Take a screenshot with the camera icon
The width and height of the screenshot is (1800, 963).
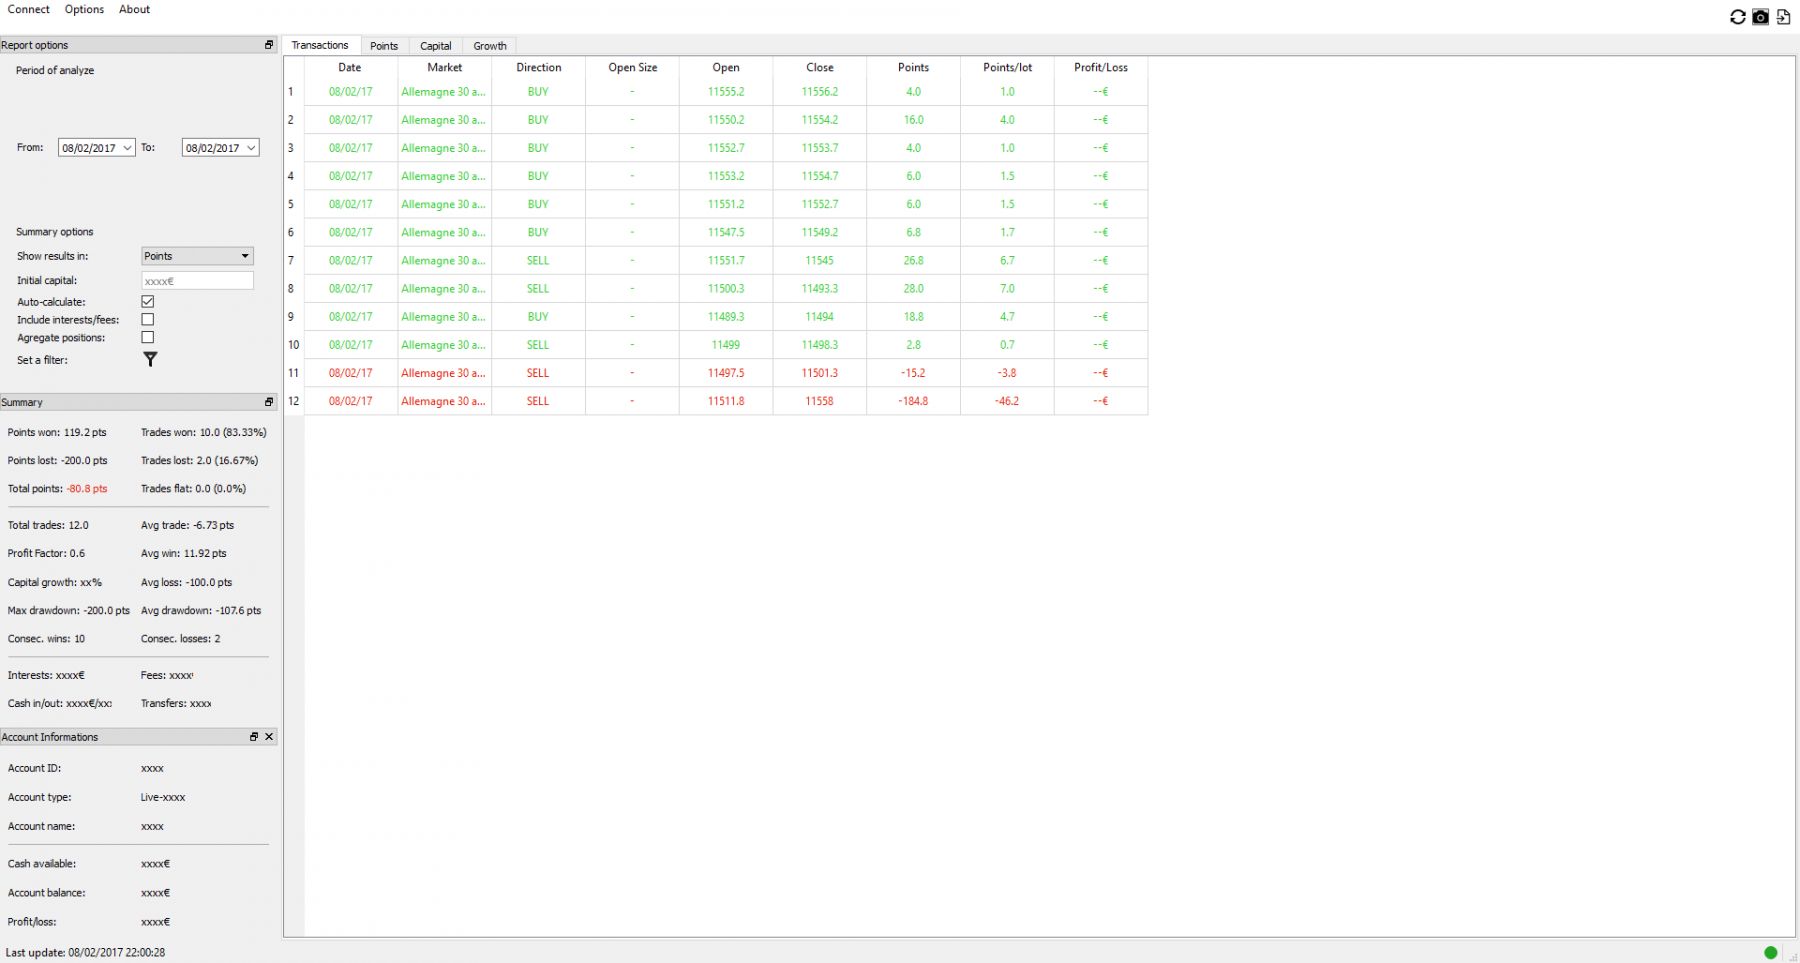(1761, 17)
